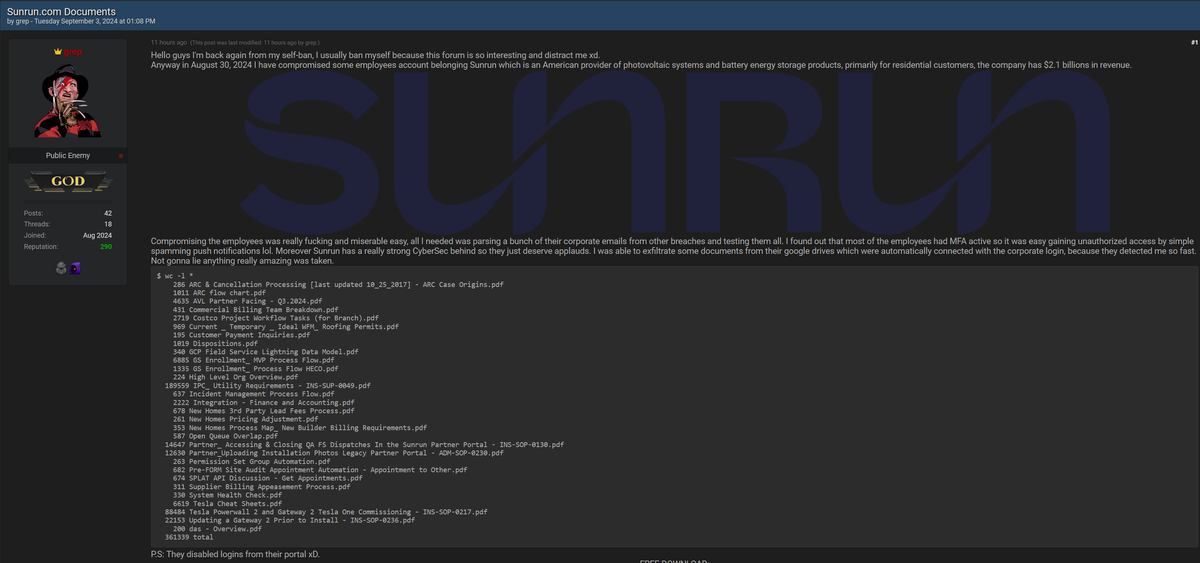
Task: Click the gold crown icon beside grep
Action: click(x=56, y=51)
